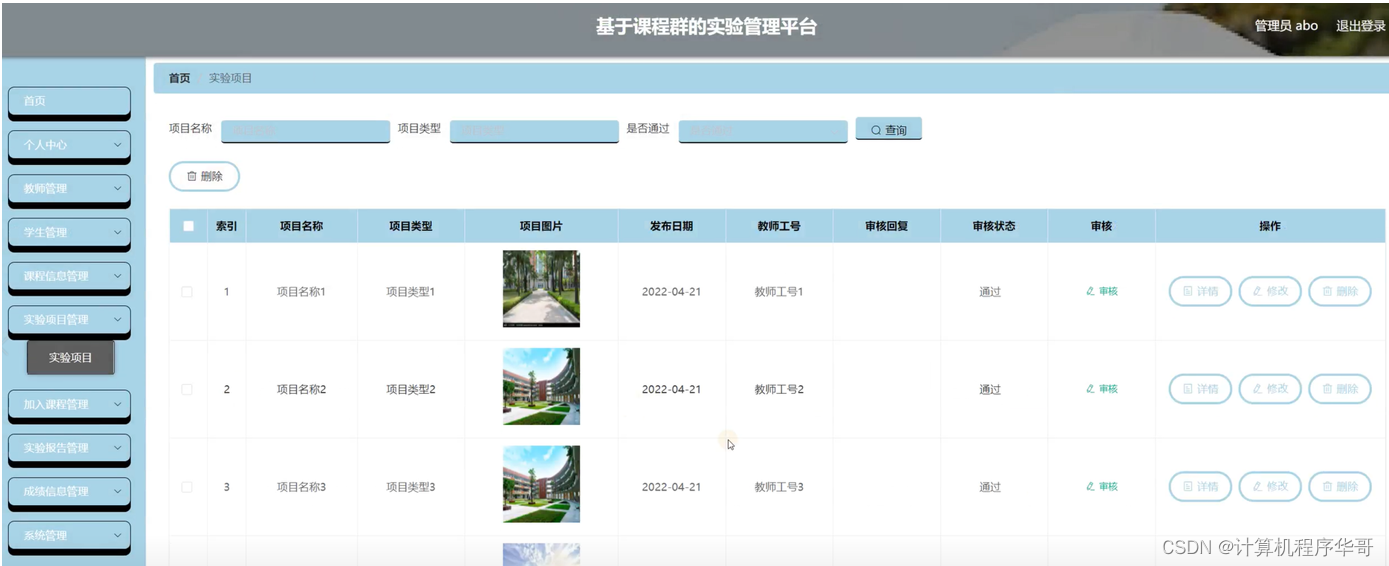Click the cell 项目类型1
Screen dimensions: 1389x566
tap(411, 292)
